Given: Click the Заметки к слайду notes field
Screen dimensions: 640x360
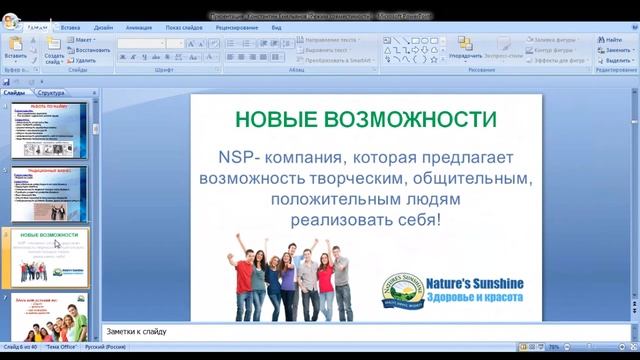Looking at the screenshot, I should point(366,332).
